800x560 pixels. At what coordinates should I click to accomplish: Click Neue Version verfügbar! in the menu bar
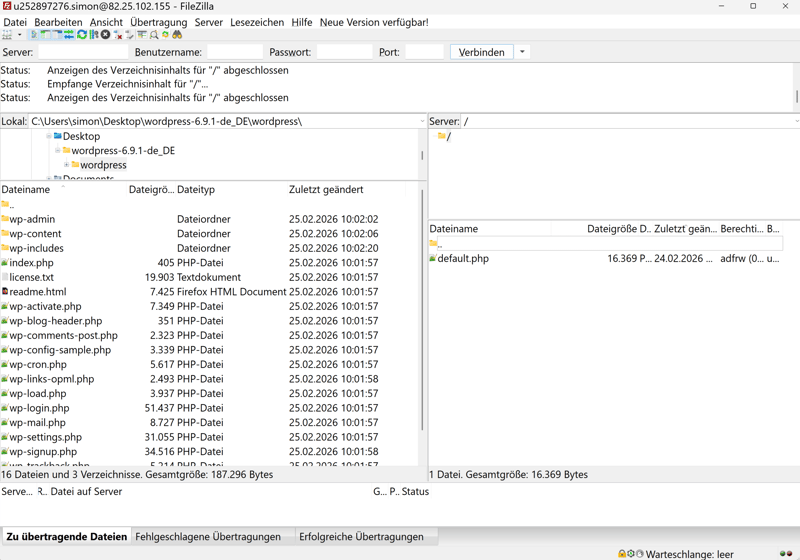(x=374, y=22)
